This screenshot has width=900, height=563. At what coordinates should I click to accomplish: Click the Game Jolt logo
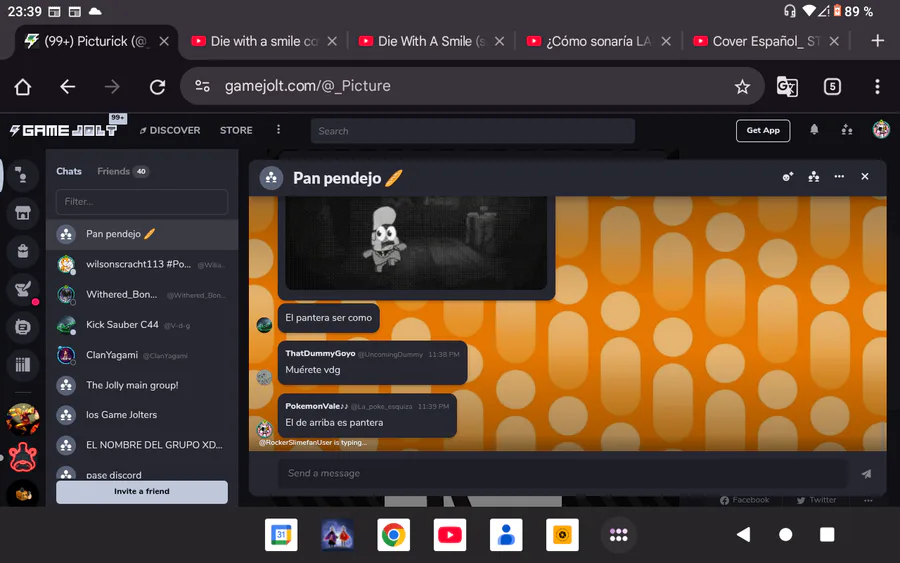click(x=64, y=130)
